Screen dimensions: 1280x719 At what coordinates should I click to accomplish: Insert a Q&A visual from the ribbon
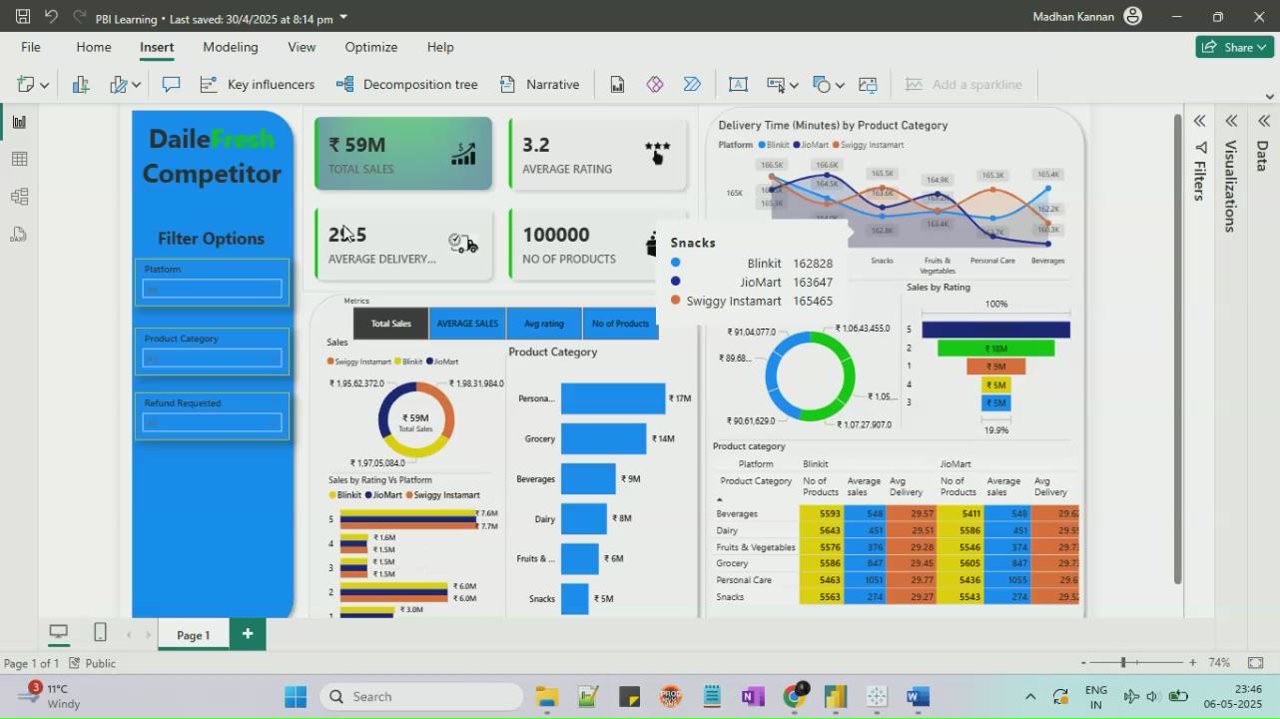point(171,85)
